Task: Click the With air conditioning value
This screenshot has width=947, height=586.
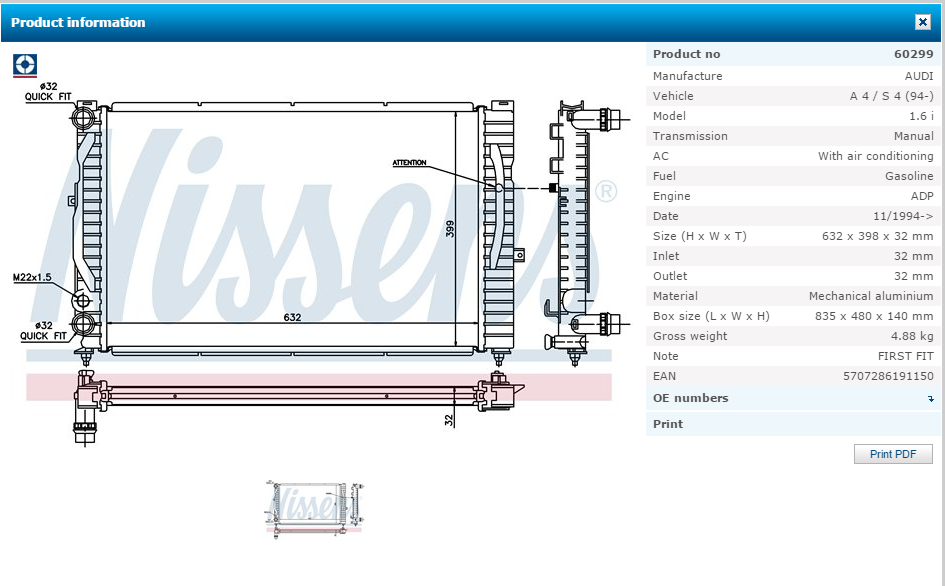Action: pyautogui.click(x=875, y=156)
